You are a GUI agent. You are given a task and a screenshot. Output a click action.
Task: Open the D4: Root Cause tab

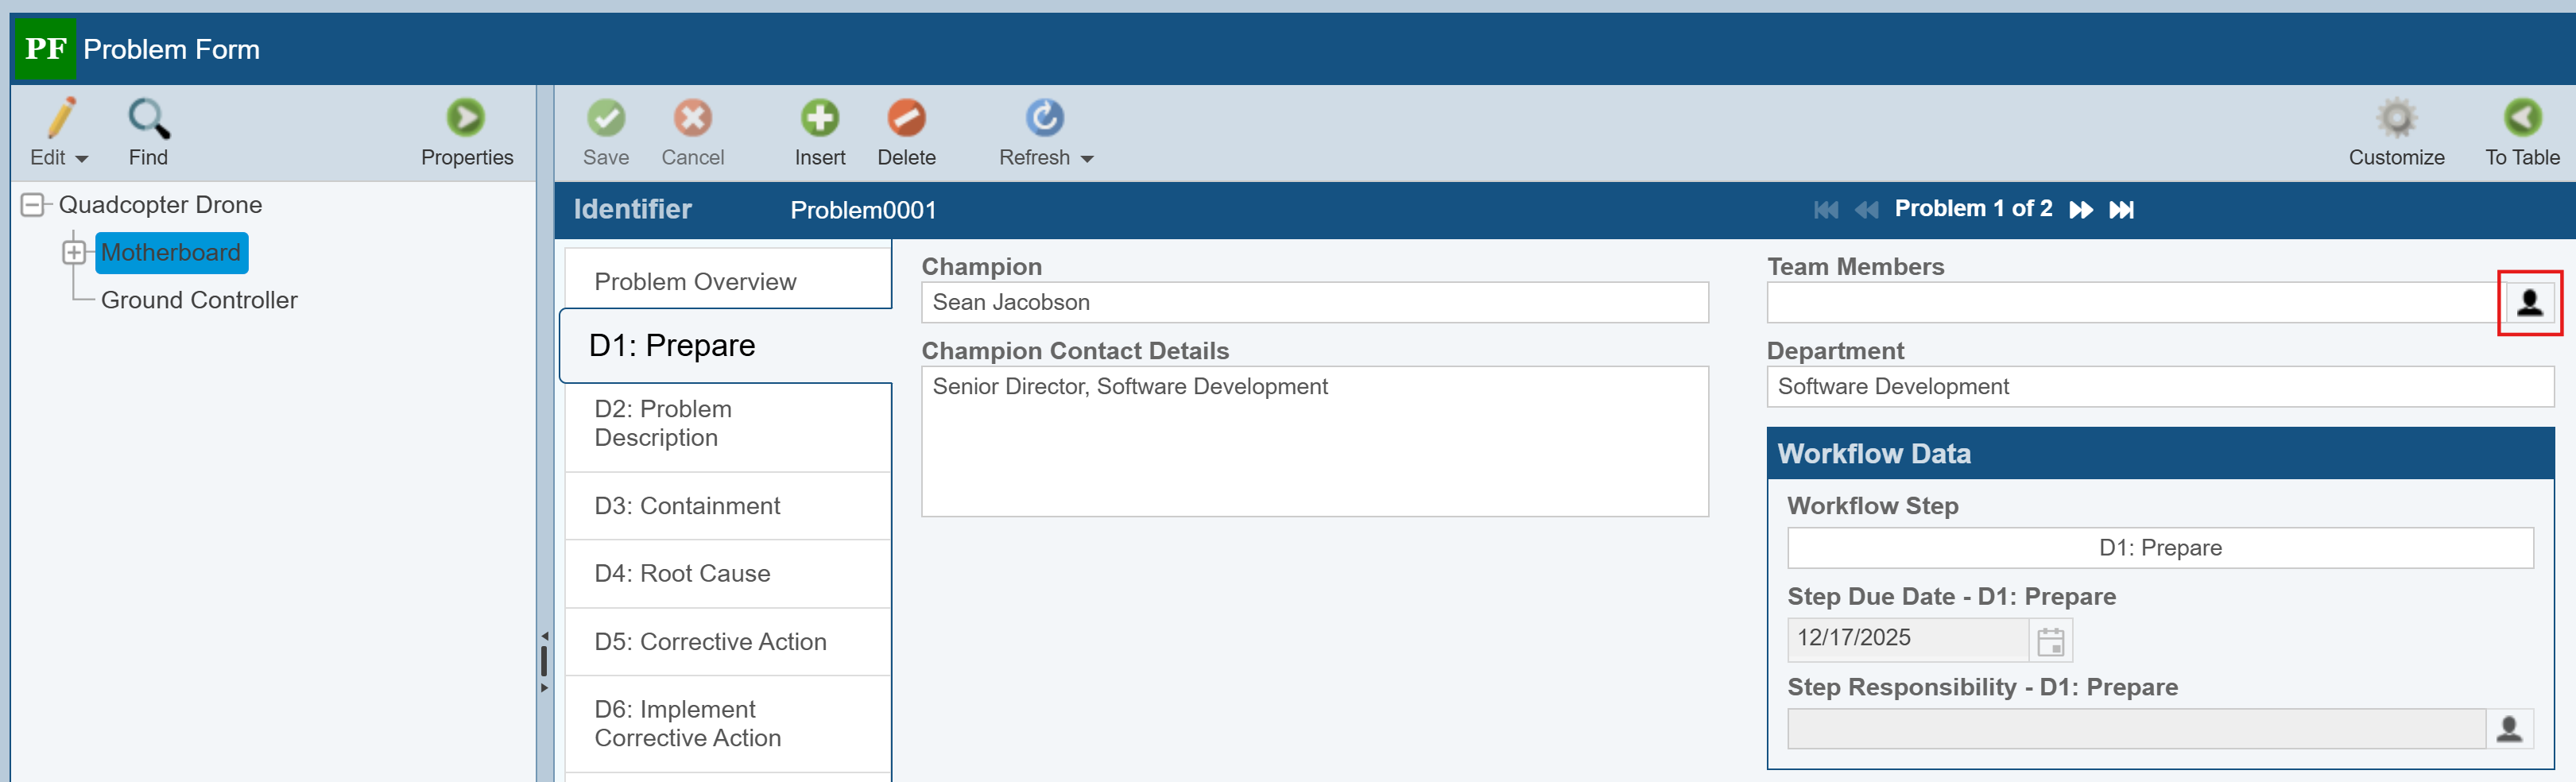pyautogui.click(x=682, y=574)
